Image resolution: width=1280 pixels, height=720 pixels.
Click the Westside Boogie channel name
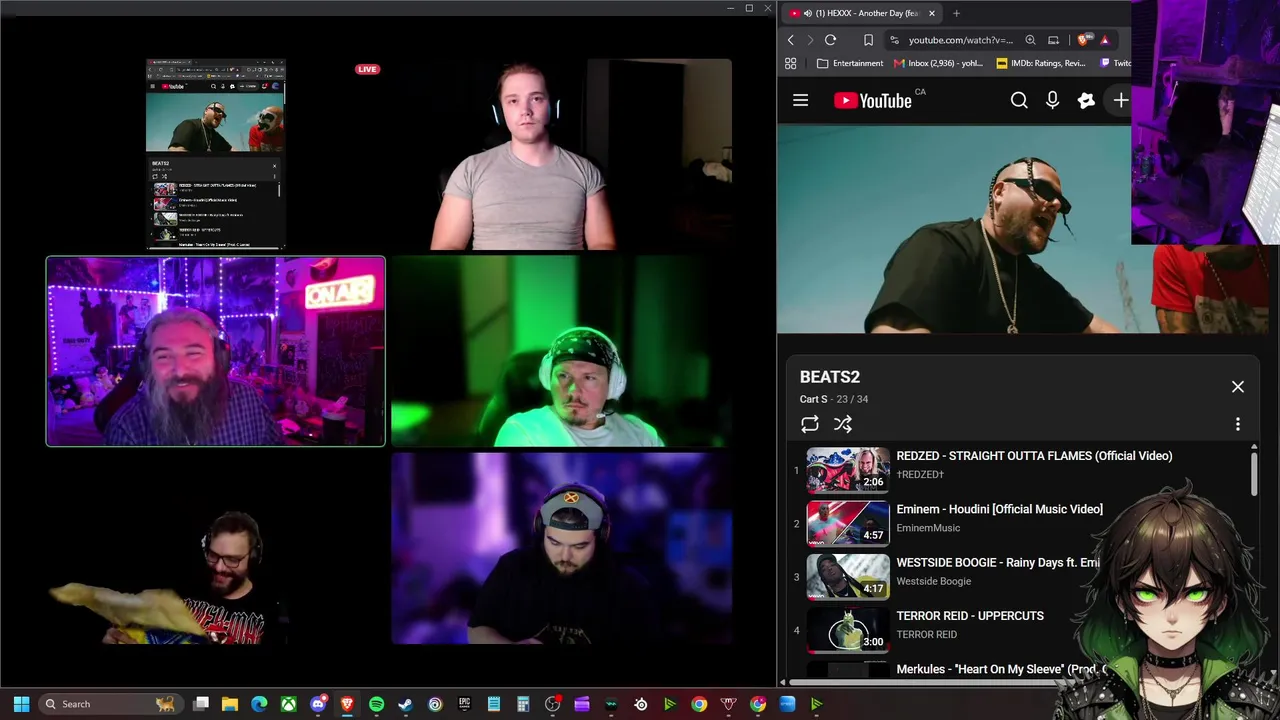[934, 581]
